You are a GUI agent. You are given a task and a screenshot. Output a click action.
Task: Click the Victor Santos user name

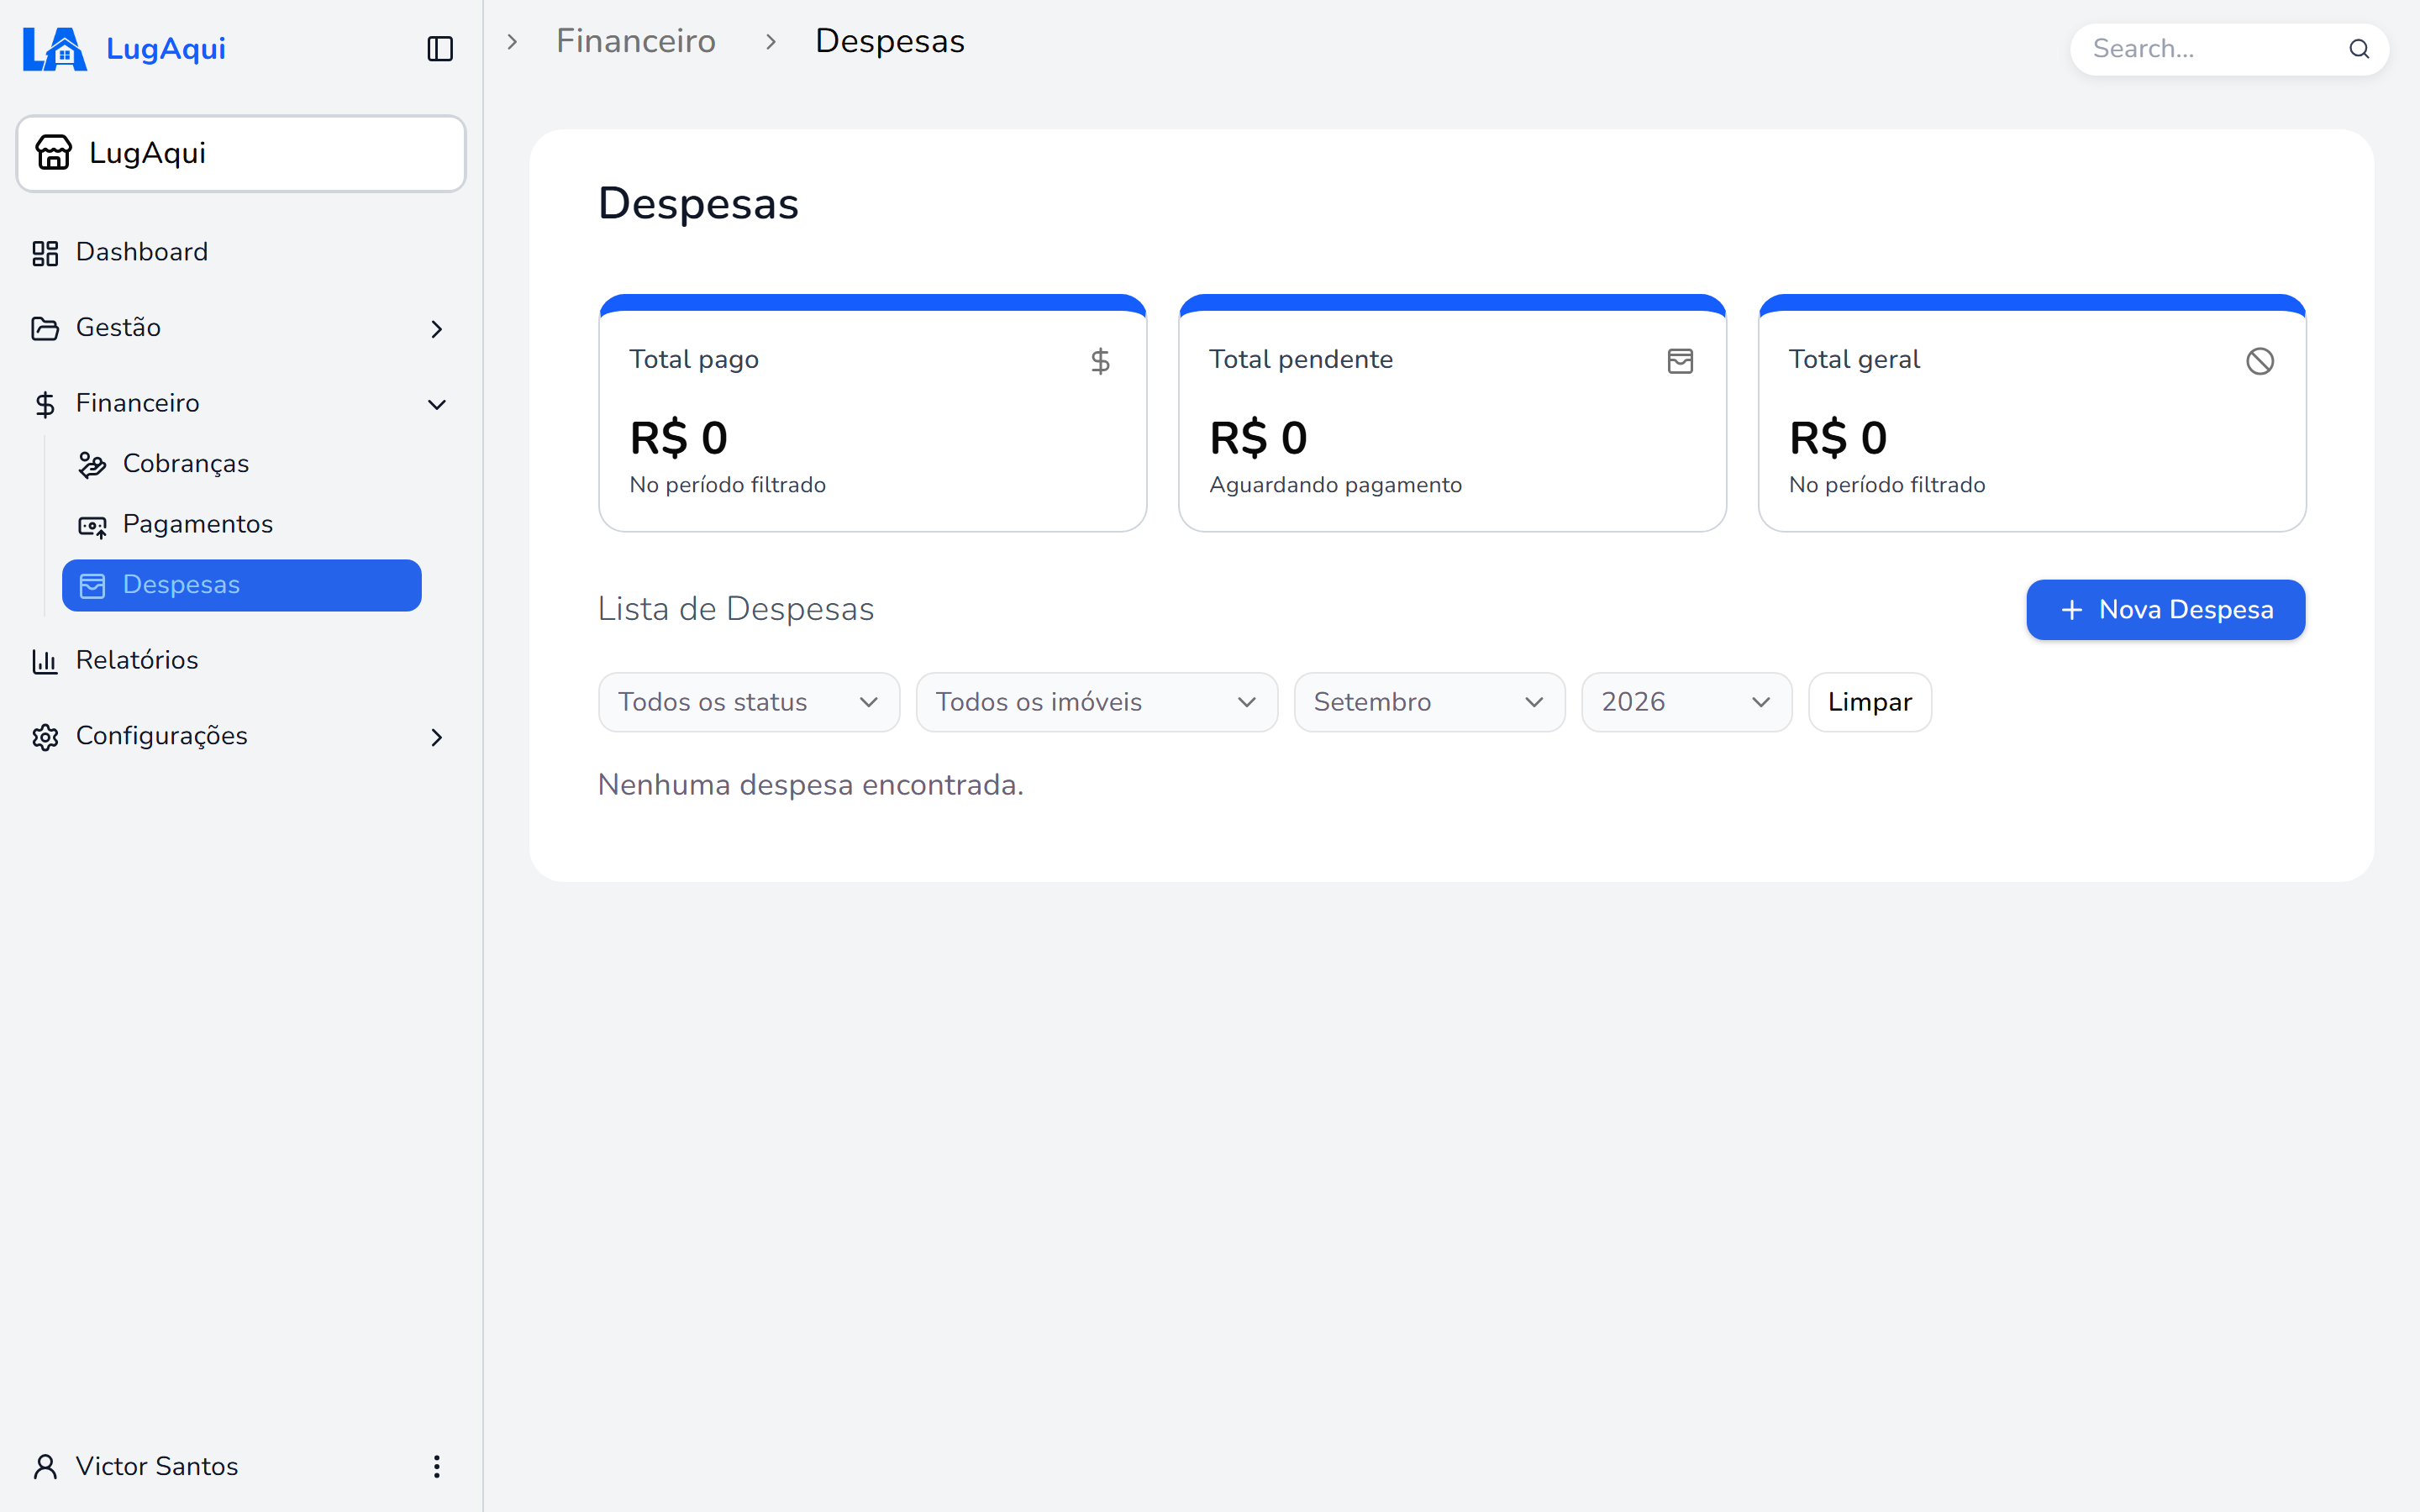point(157,1467)
